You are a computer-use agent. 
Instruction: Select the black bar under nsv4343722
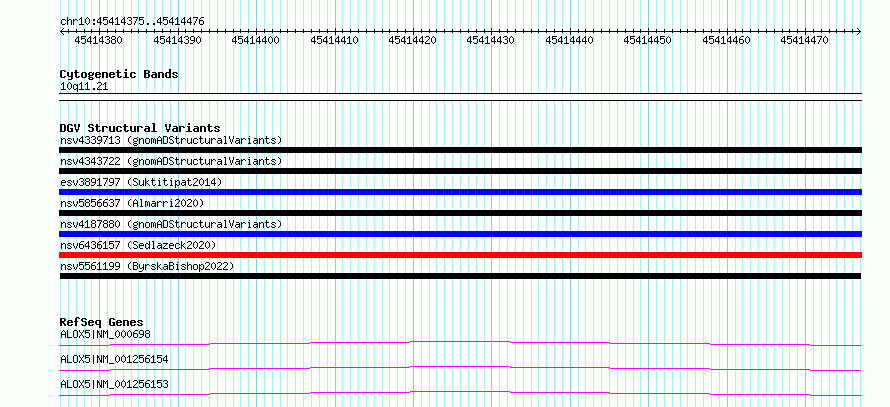pos(460,171)
